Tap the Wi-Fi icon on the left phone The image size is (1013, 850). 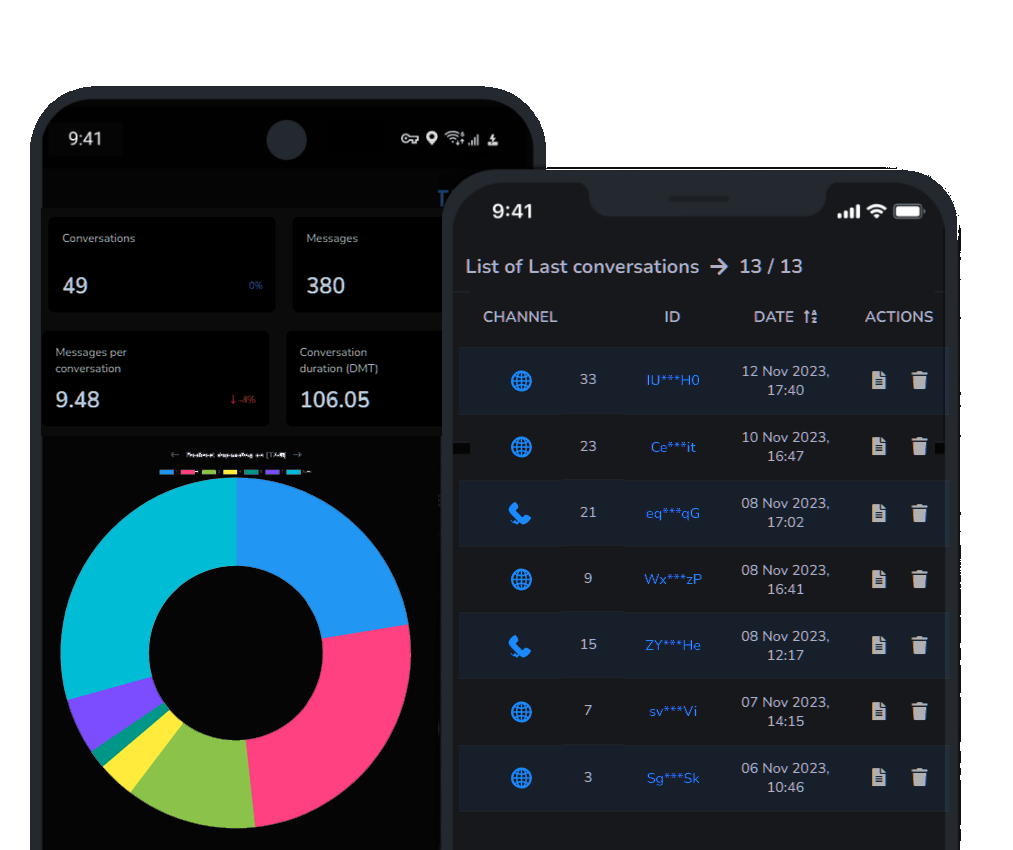[452, 138]
